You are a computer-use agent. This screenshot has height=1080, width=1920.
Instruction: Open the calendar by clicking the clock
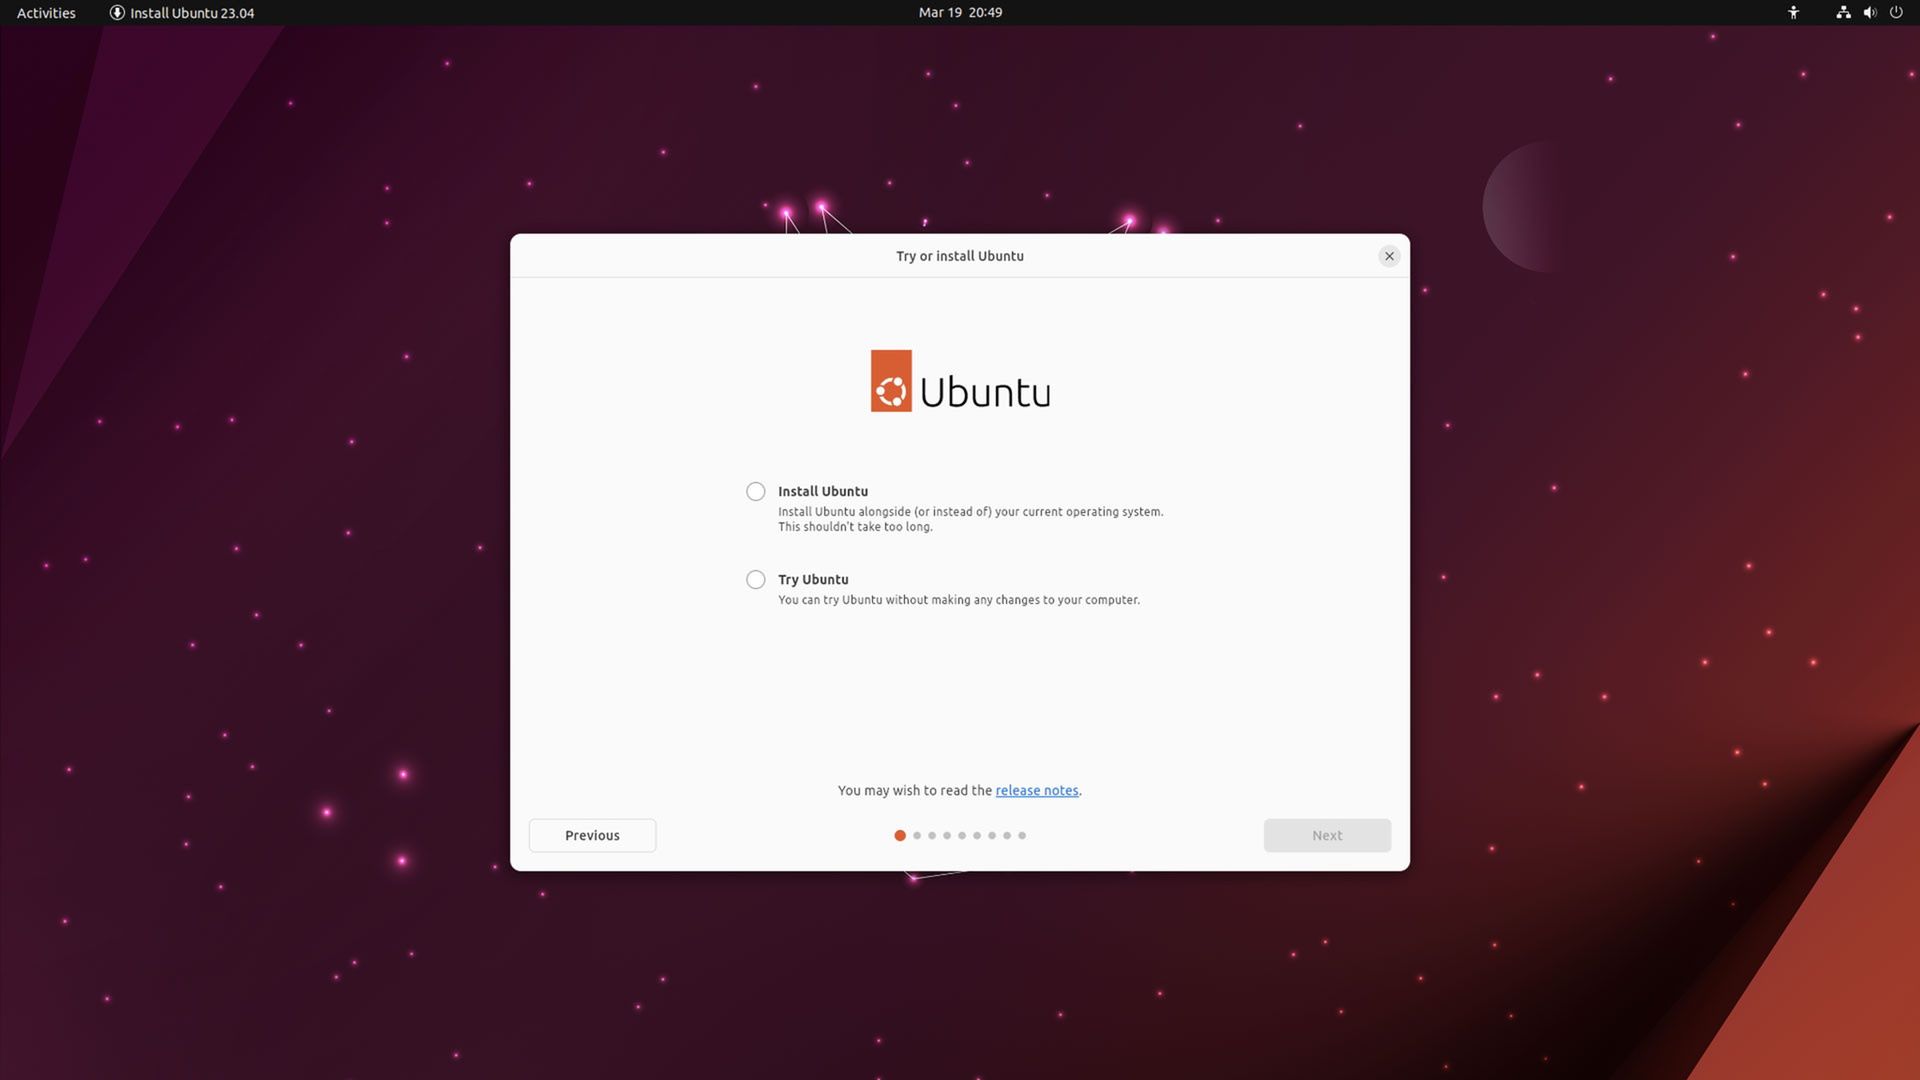[959, 12]
